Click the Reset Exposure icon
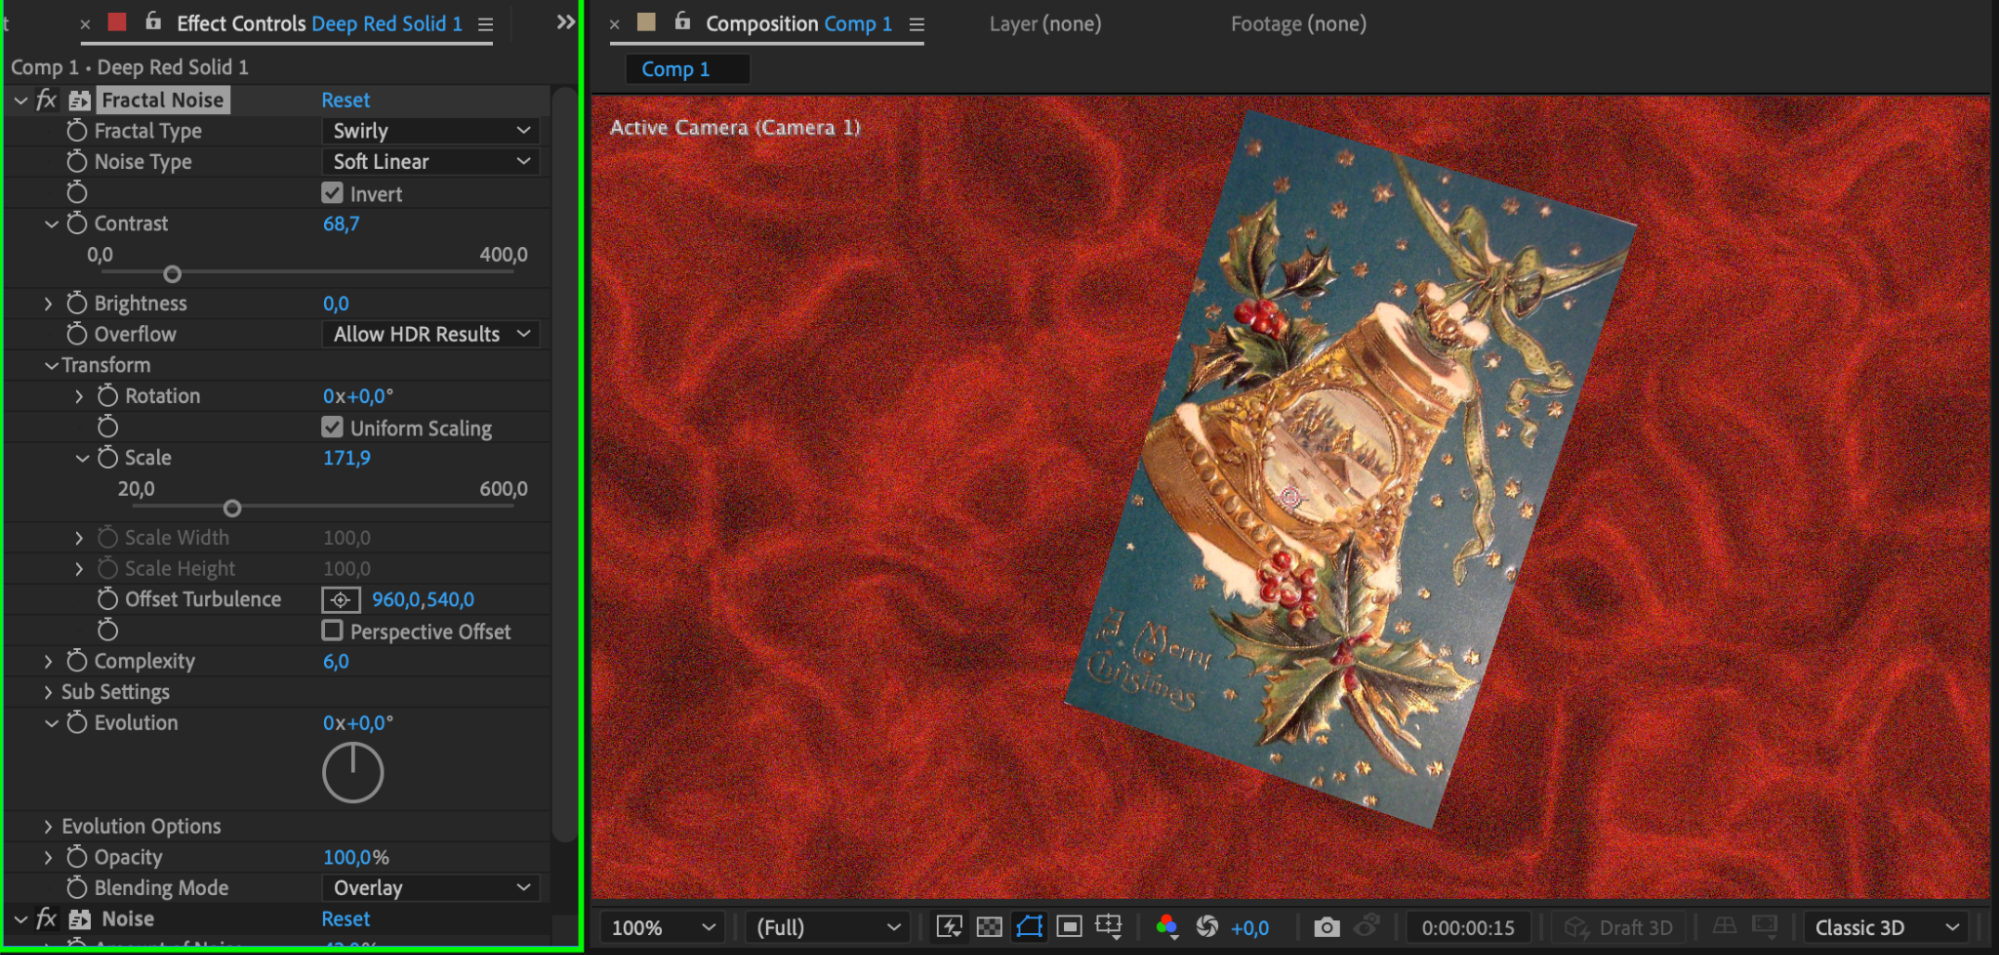The width and height of the screenshot is (1999, 955). coord(1207,927)
